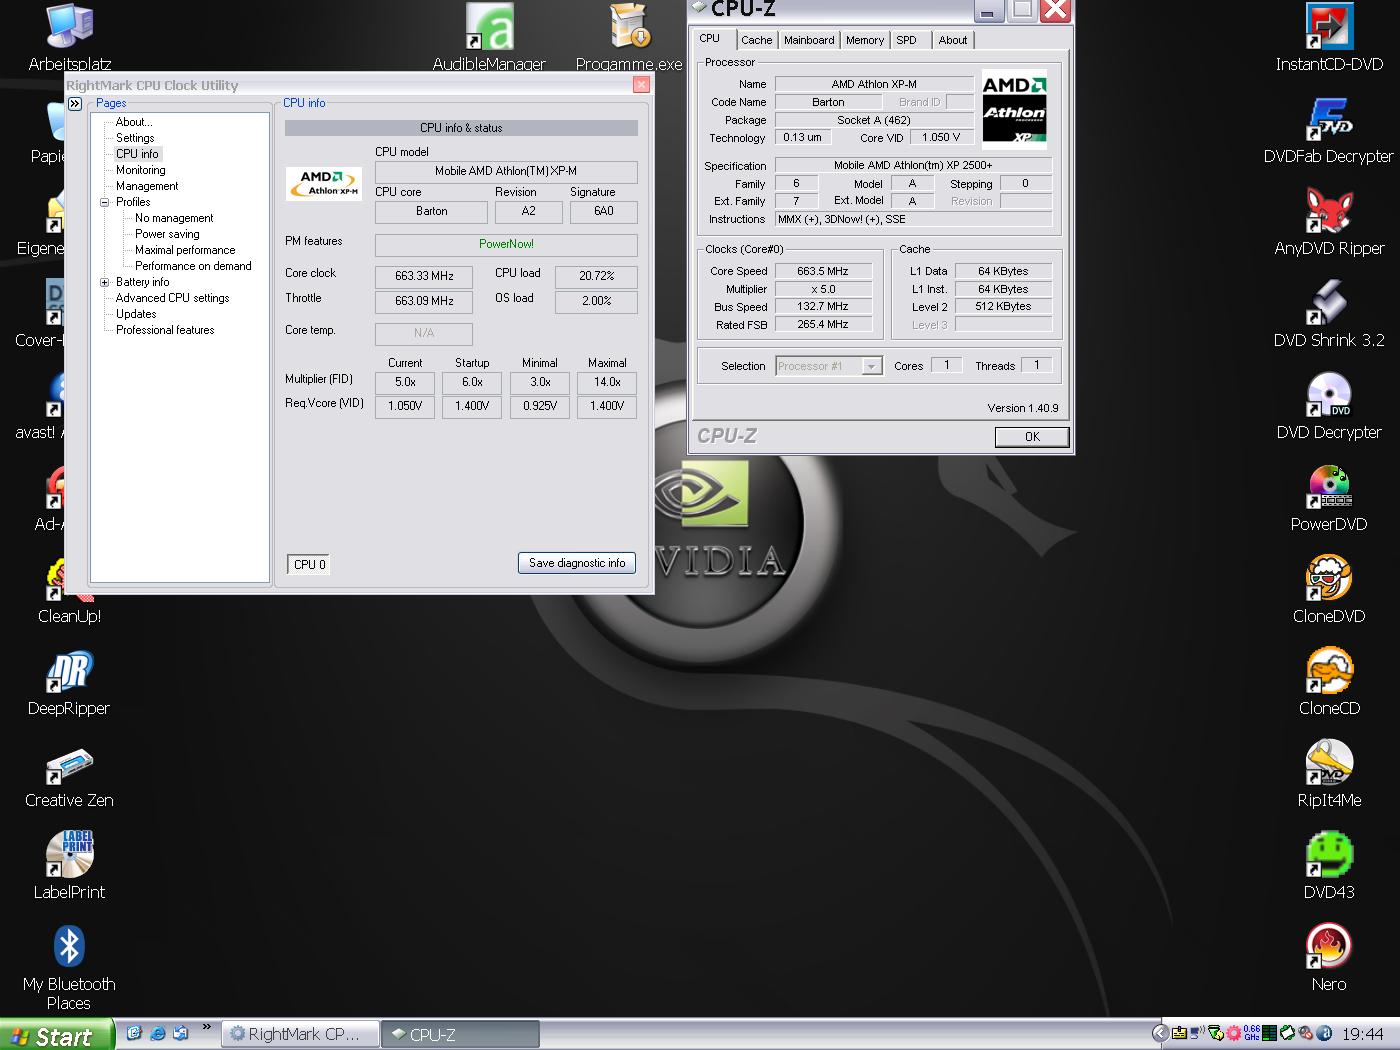Launch the Nero desktop shortcut
This screenshot has width=1400, height=1050.
click(x=1328, y=948)
